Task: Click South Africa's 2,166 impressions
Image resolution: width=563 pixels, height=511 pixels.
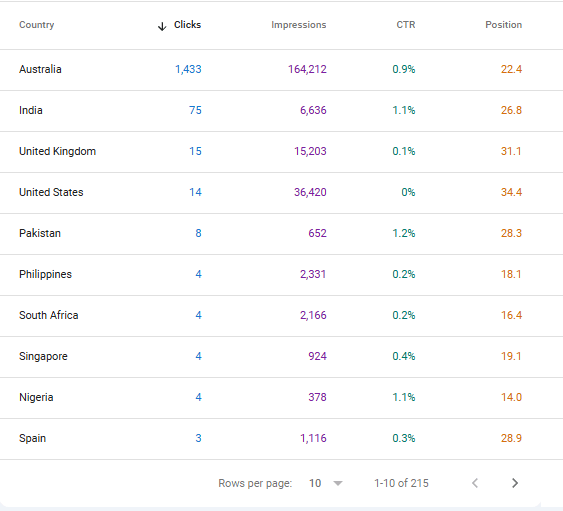Action: [x=313, y=315]
